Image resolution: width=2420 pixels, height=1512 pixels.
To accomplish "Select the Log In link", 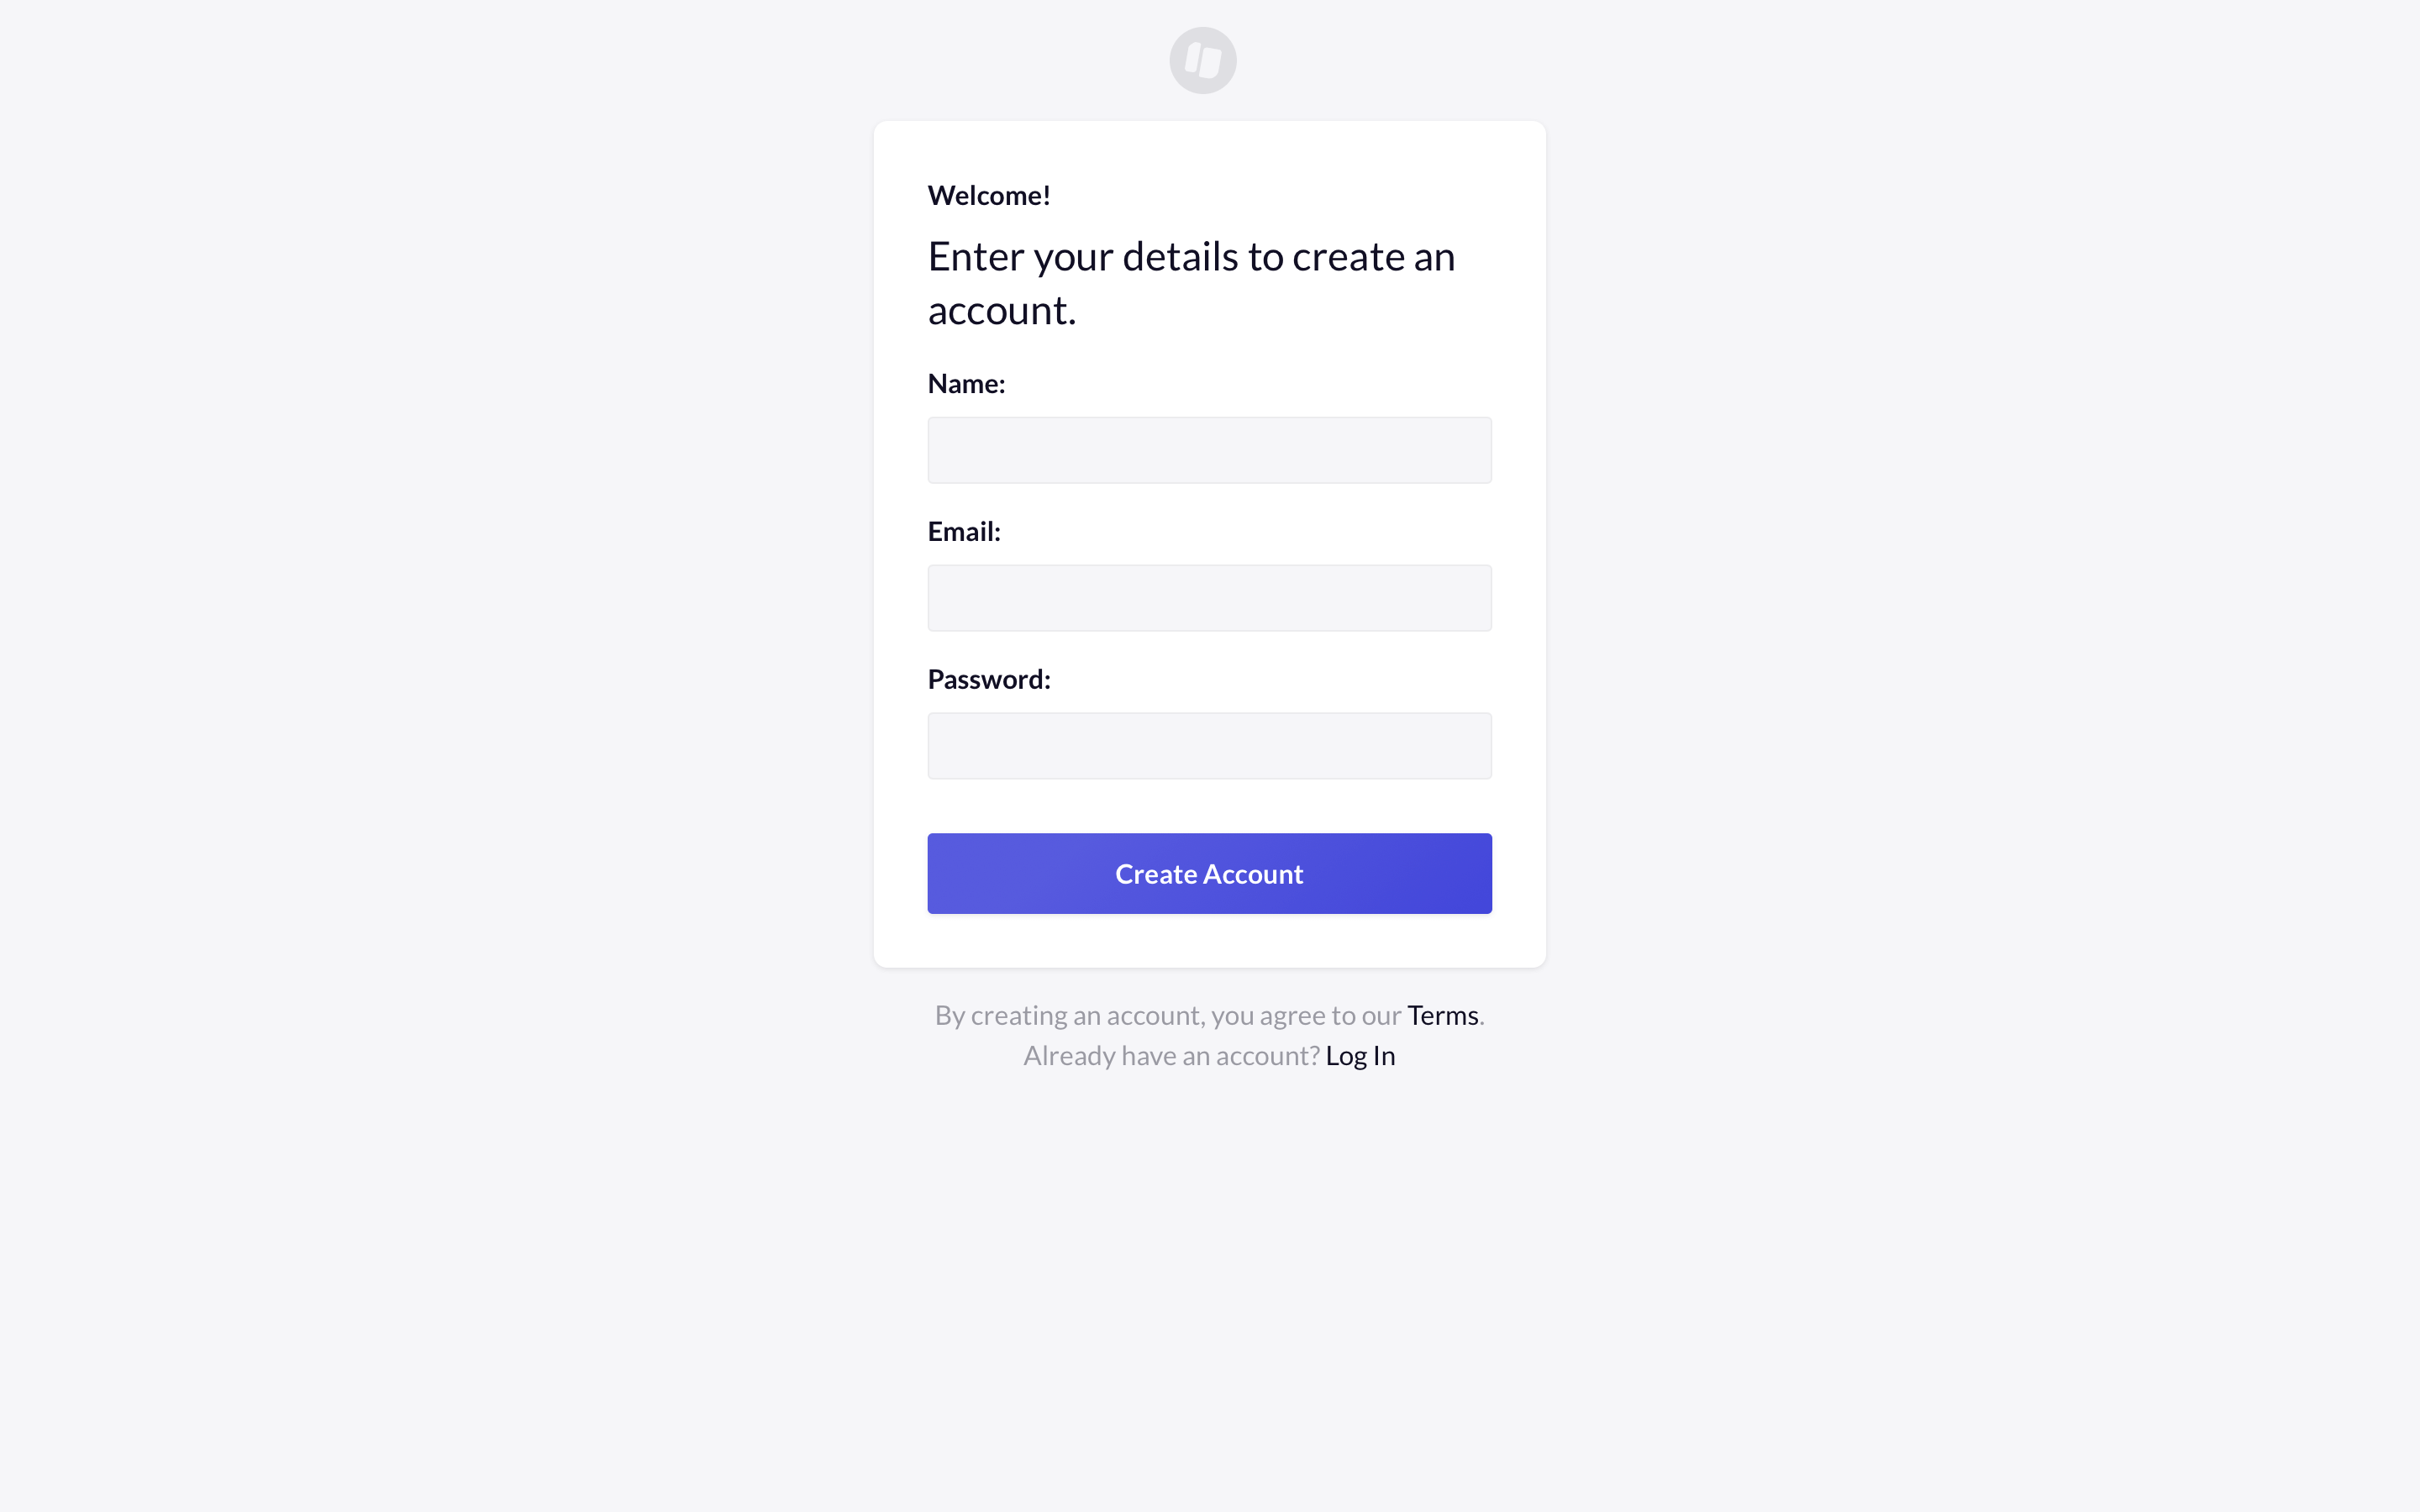I will [1360, 1055].
